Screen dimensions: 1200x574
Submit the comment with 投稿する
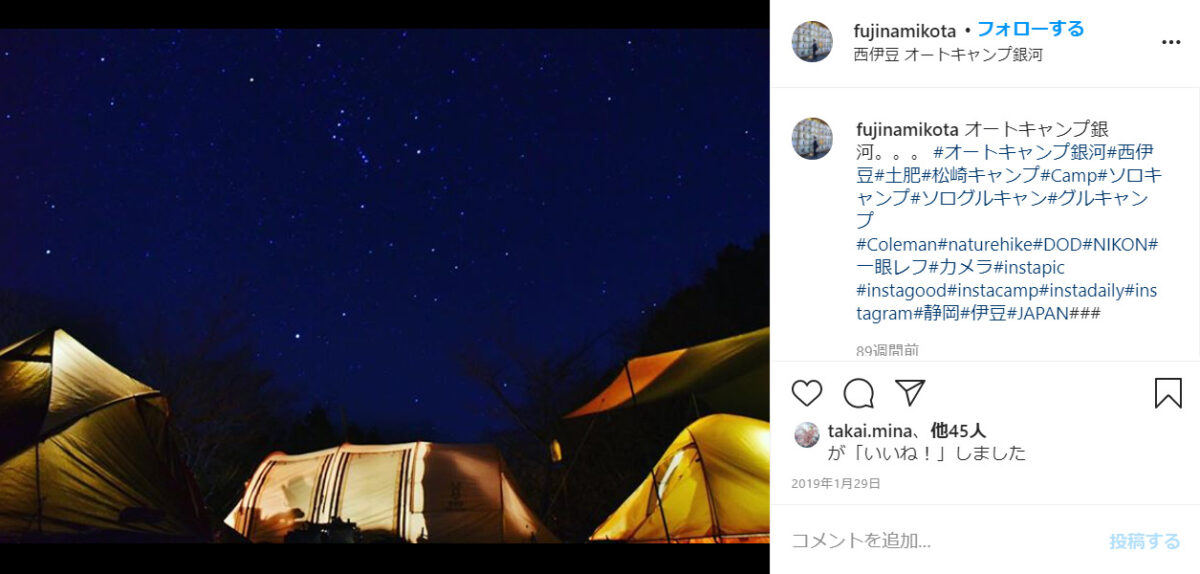pos(1144,541)
